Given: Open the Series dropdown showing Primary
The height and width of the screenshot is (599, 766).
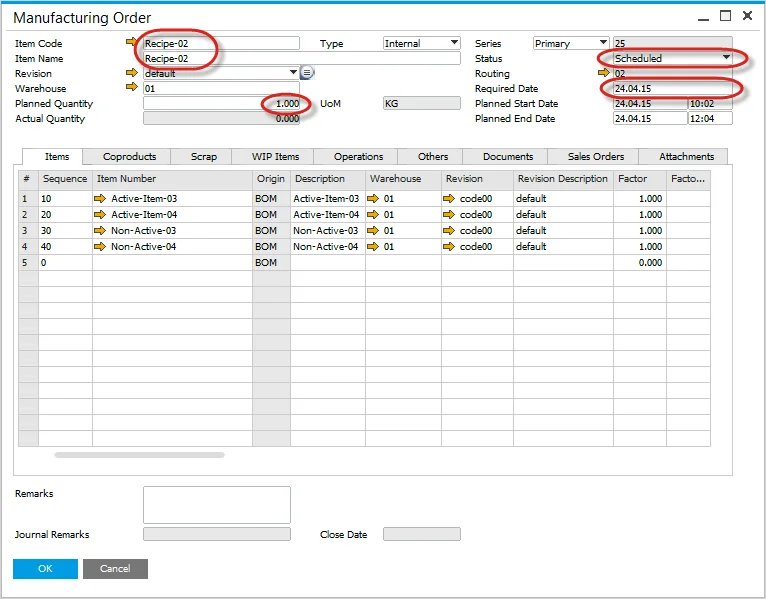Looking at the screenshot, I should 603,43.
